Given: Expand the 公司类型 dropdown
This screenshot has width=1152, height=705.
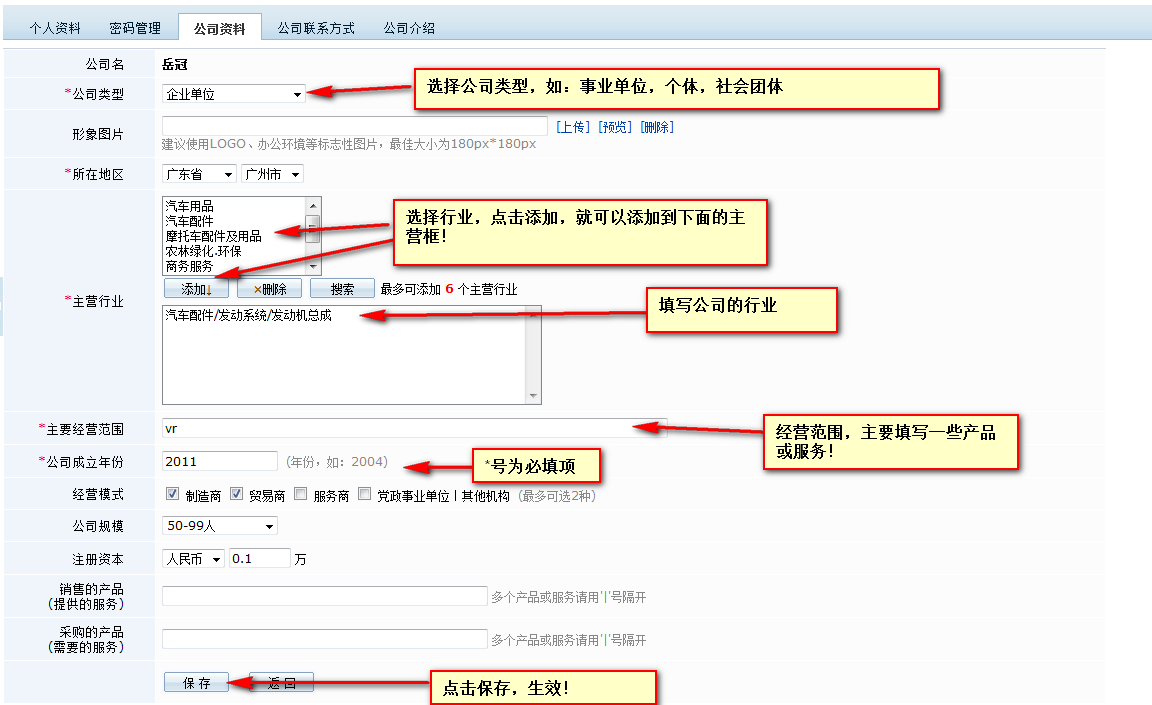Looking at the screenshot, I should tap(234, 94).
